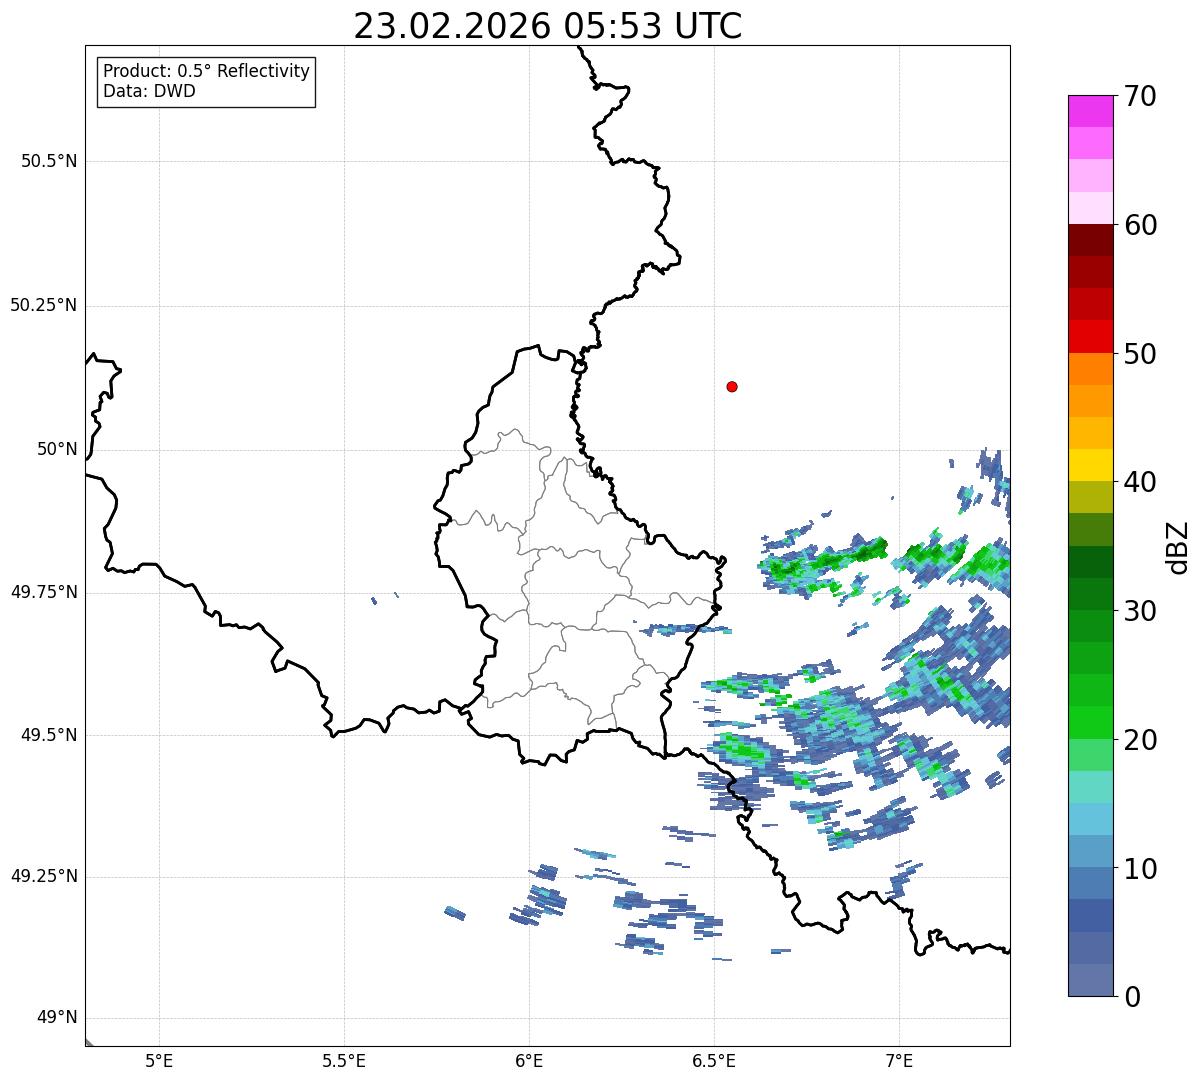Pick the bright green swatch just above 20 dBZ

point(1091,723)
